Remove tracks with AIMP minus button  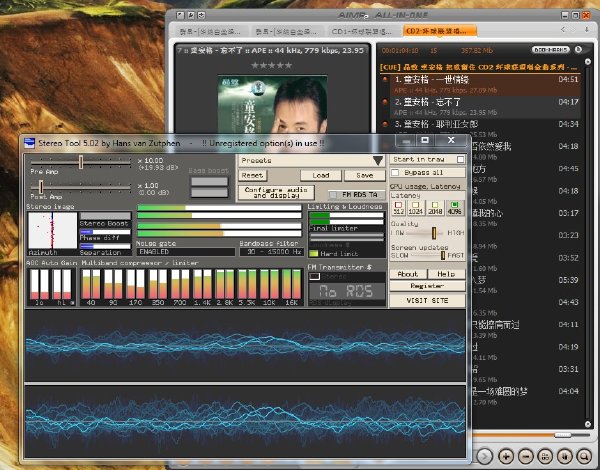(526, 456)
